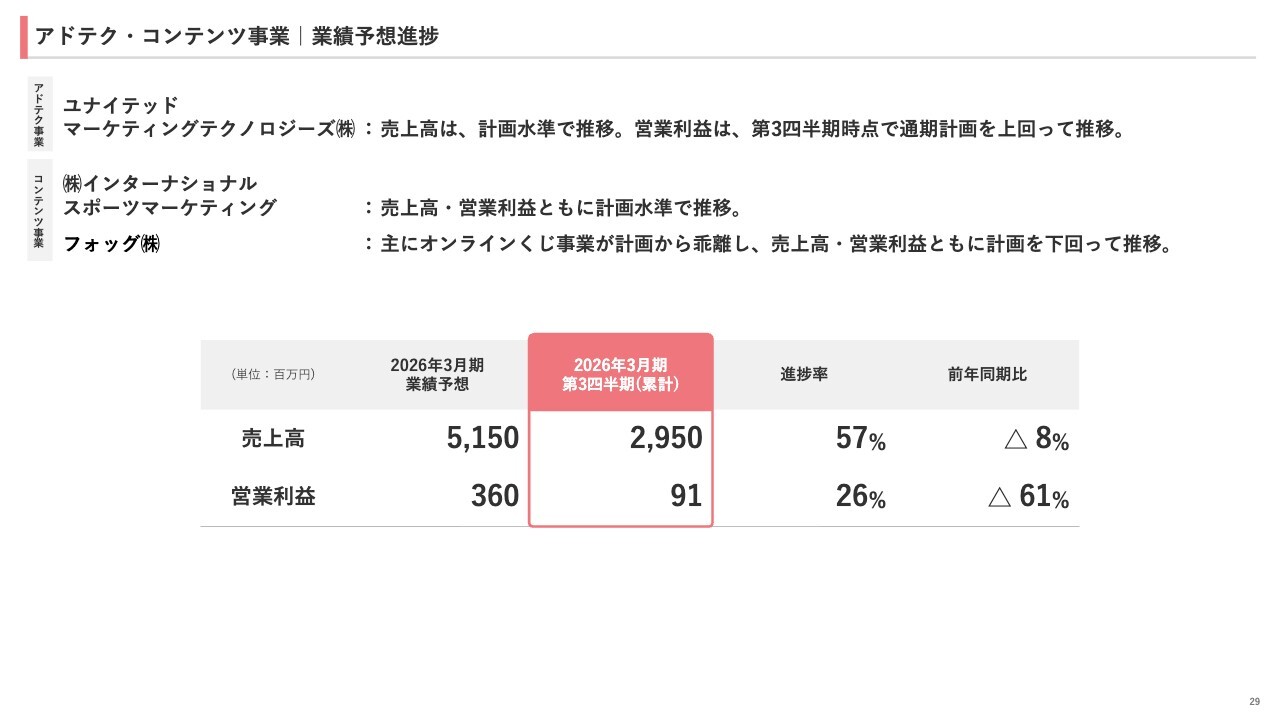Click the △ 61% year-on-year value
The width and height of the screenshot is (1280, 720).
tap(1028, 497)
